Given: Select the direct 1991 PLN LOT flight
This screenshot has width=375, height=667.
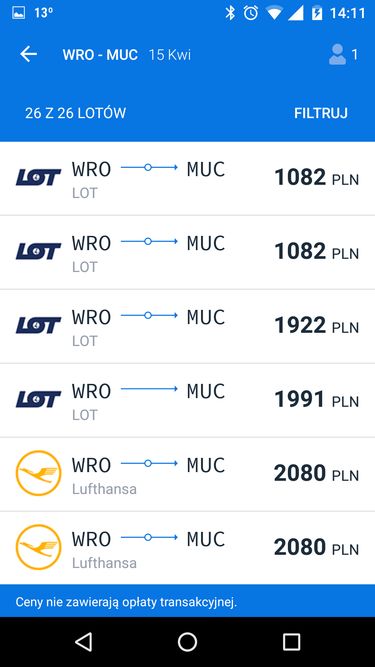Looking at the screenshot, I should tap(188, 401).
